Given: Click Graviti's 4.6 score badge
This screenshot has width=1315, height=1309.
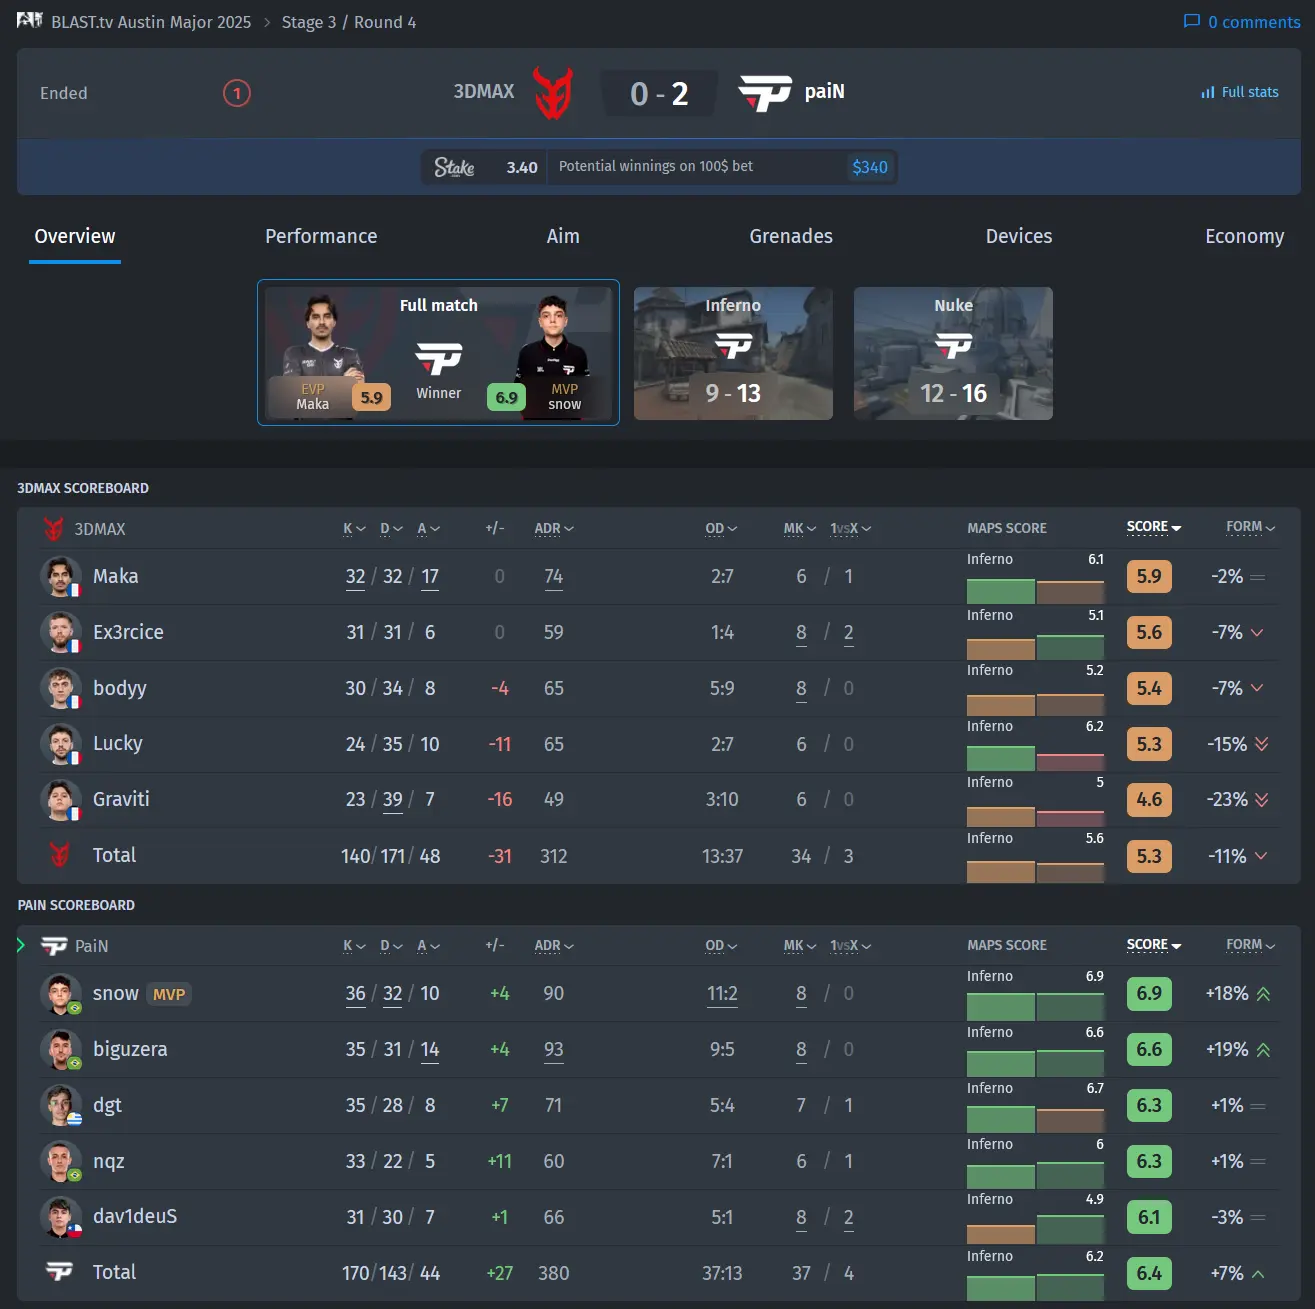Looking at the screenshot, I should pyautogui.click(x=1149, y=800).
